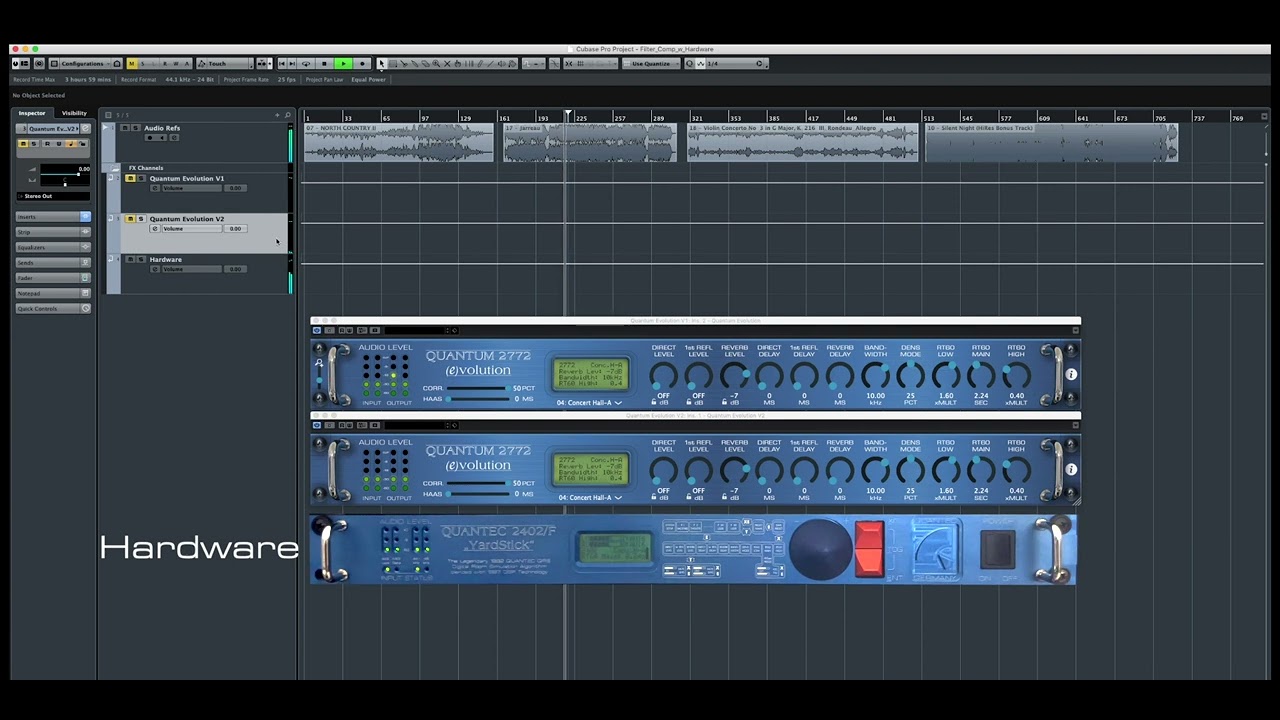The width and height of the screenshot is (1280, 720).
Task: Toggle Mute button in the Inspector channel
Action: [23, 144]
